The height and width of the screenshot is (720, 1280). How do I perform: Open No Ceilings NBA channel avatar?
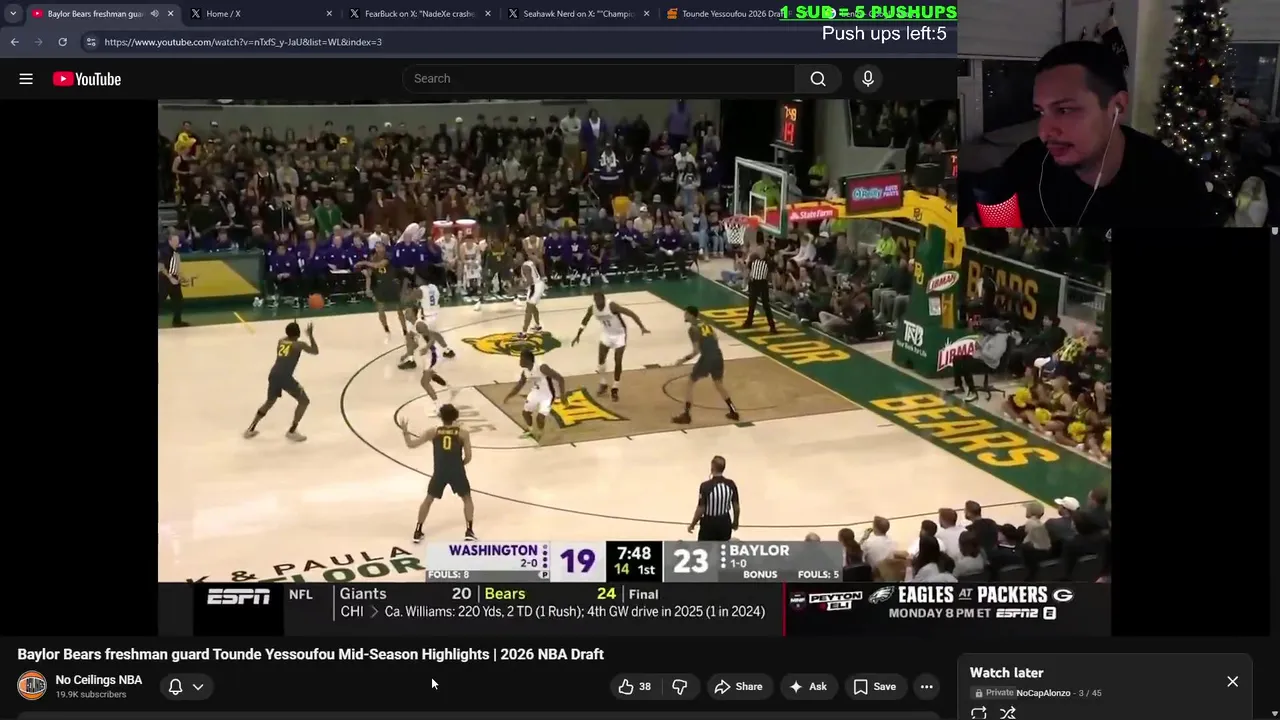click(32, 686)
